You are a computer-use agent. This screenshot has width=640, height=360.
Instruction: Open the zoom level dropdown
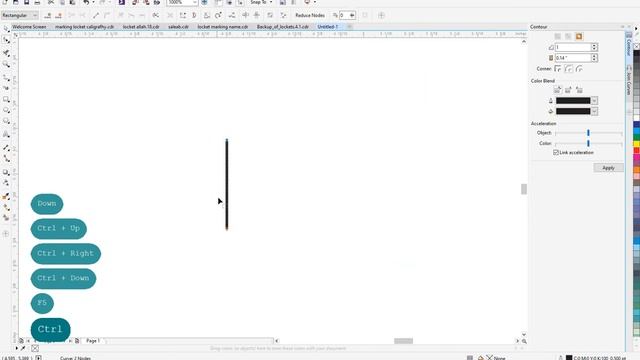[x=195, y=2]
